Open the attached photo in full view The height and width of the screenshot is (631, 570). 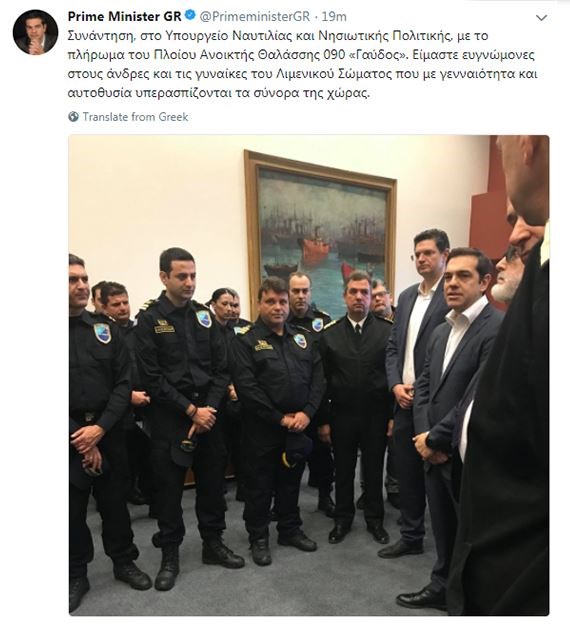pyautogui.click(x=309, y=375)
